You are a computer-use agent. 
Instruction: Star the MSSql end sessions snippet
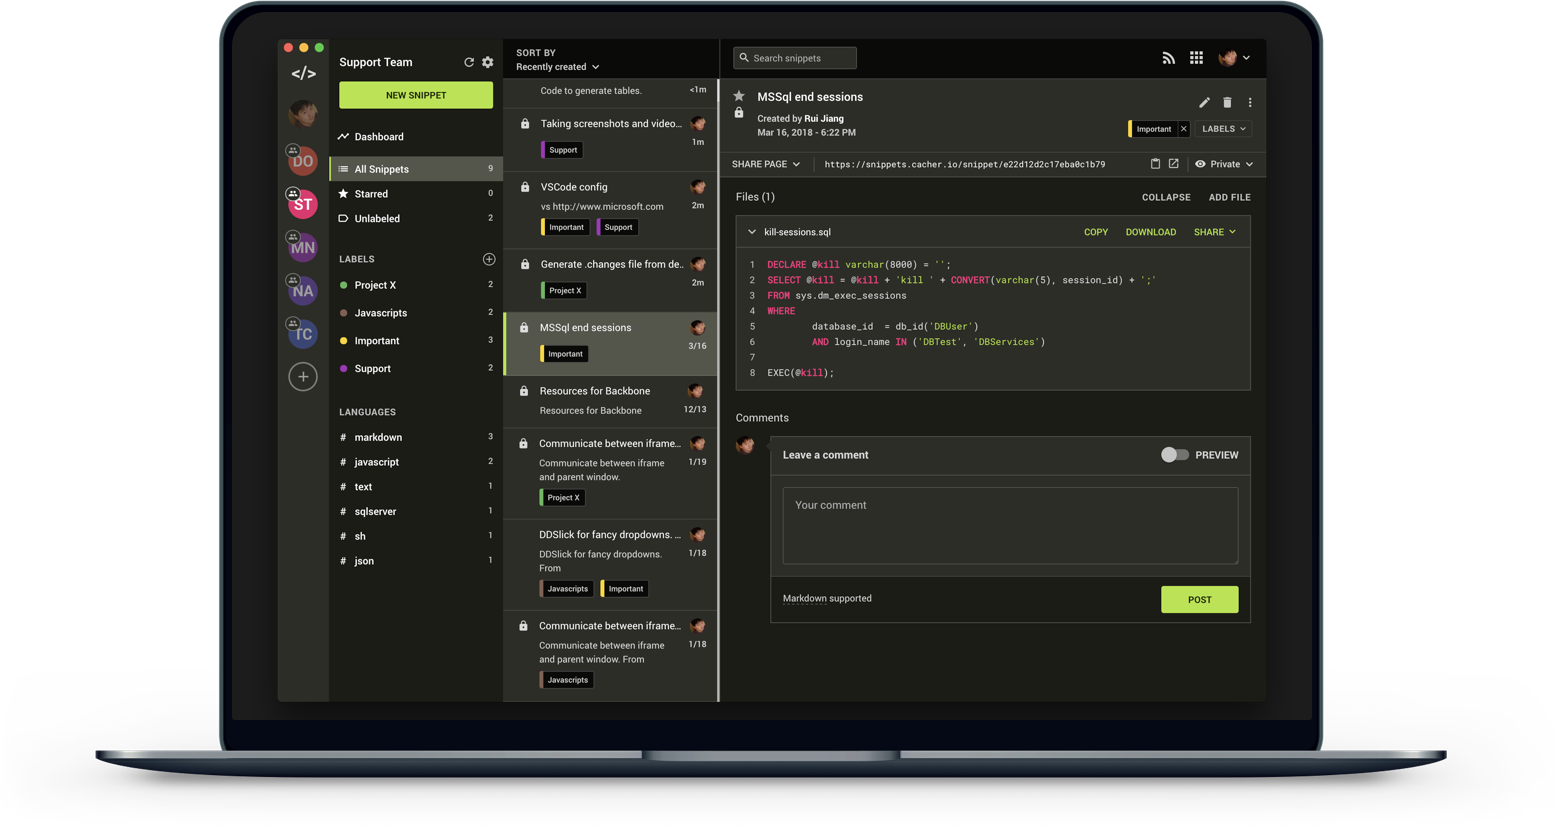(739, 97)
